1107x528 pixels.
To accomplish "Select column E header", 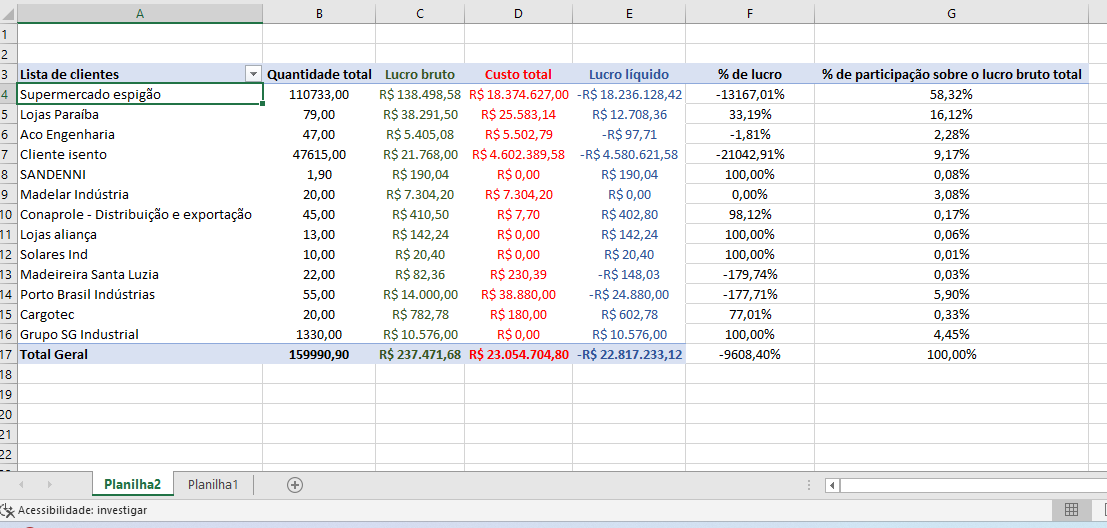I will coord(628,13).
